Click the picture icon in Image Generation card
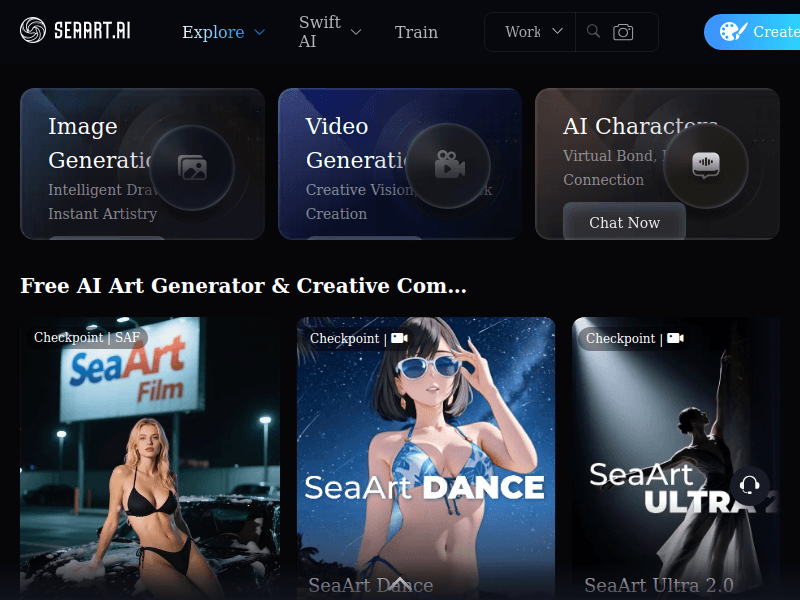Image resolution: width=800 pixels, height=600 pixels. point(192,167)
